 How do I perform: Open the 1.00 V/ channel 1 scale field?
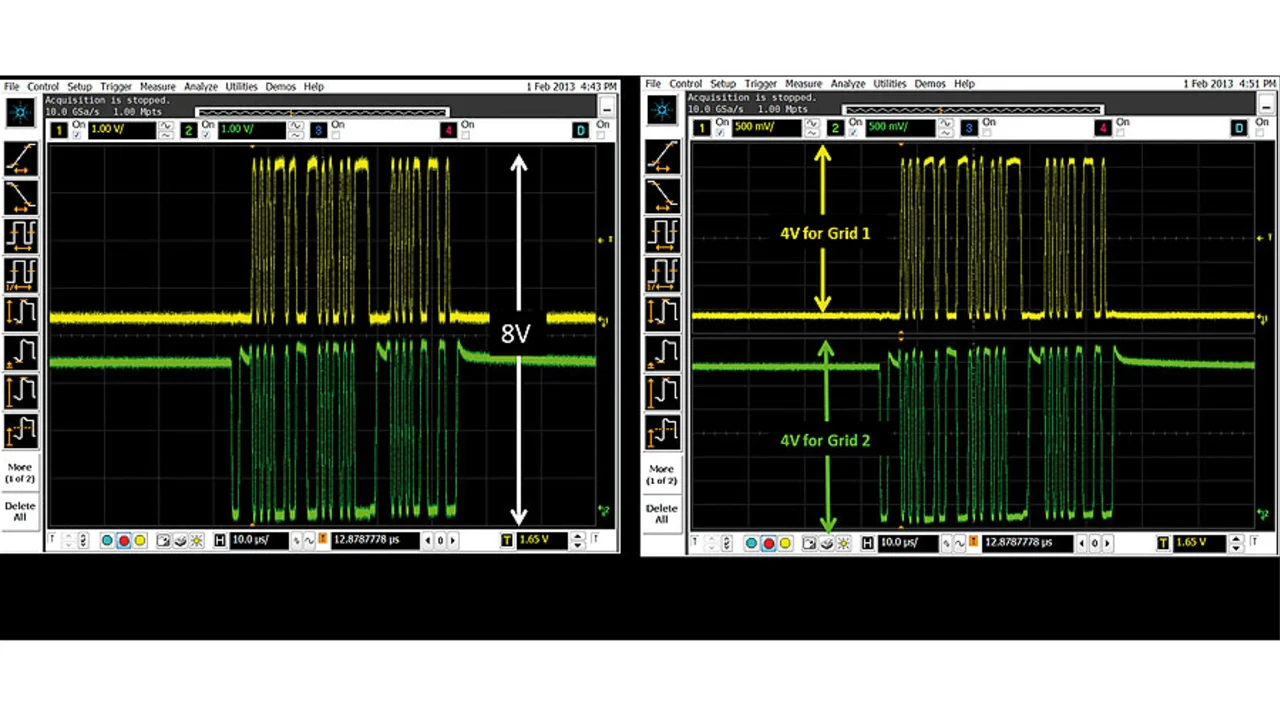click(x=122, y=130)
